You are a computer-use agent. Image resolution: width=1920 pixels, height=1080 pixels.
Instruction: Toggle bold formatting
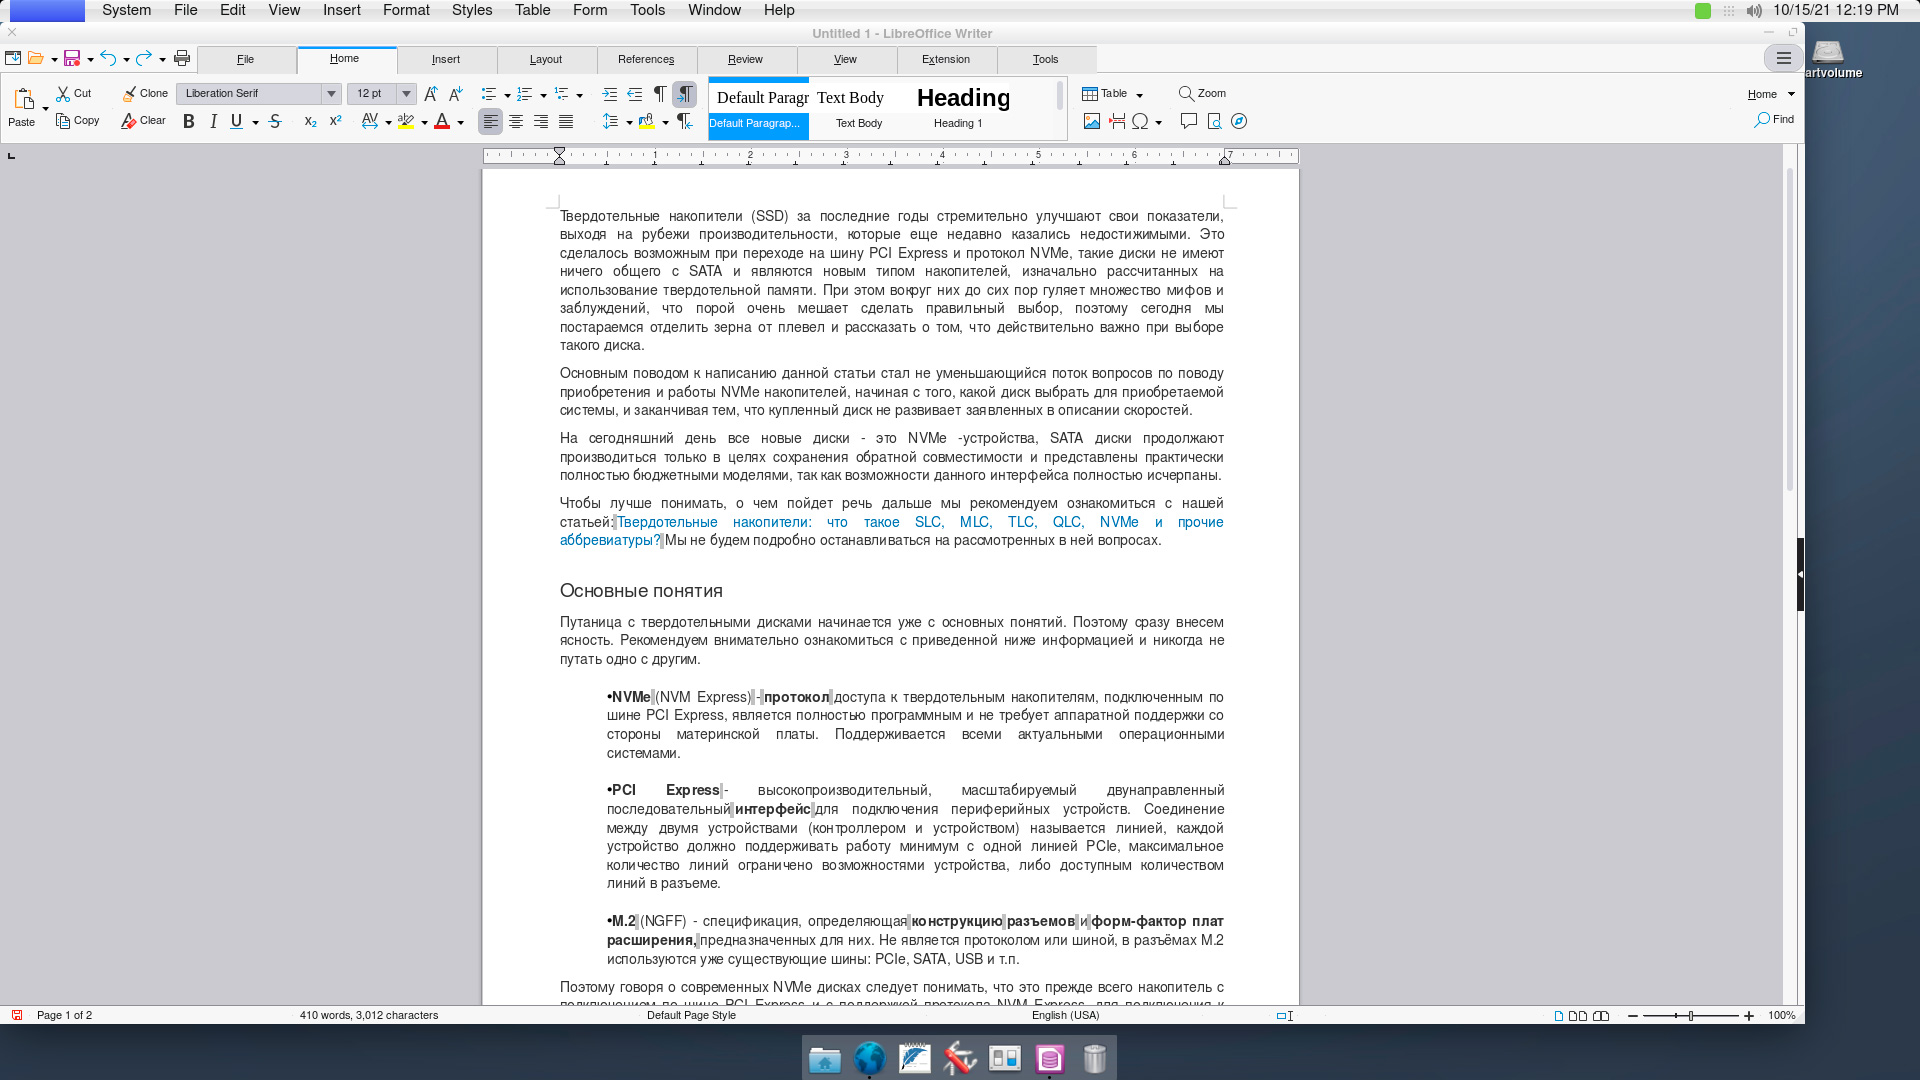[188, 122]
